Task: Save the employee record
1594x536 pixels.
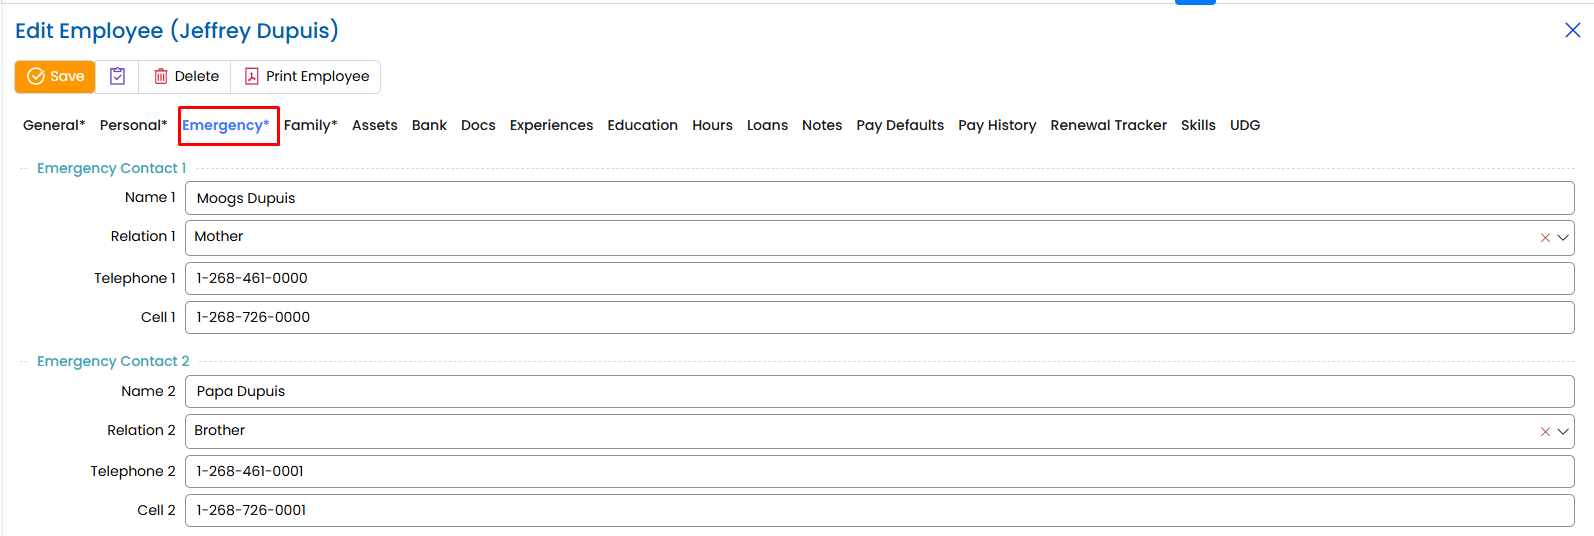Action: pyautogui.click(x=55, y=76)
